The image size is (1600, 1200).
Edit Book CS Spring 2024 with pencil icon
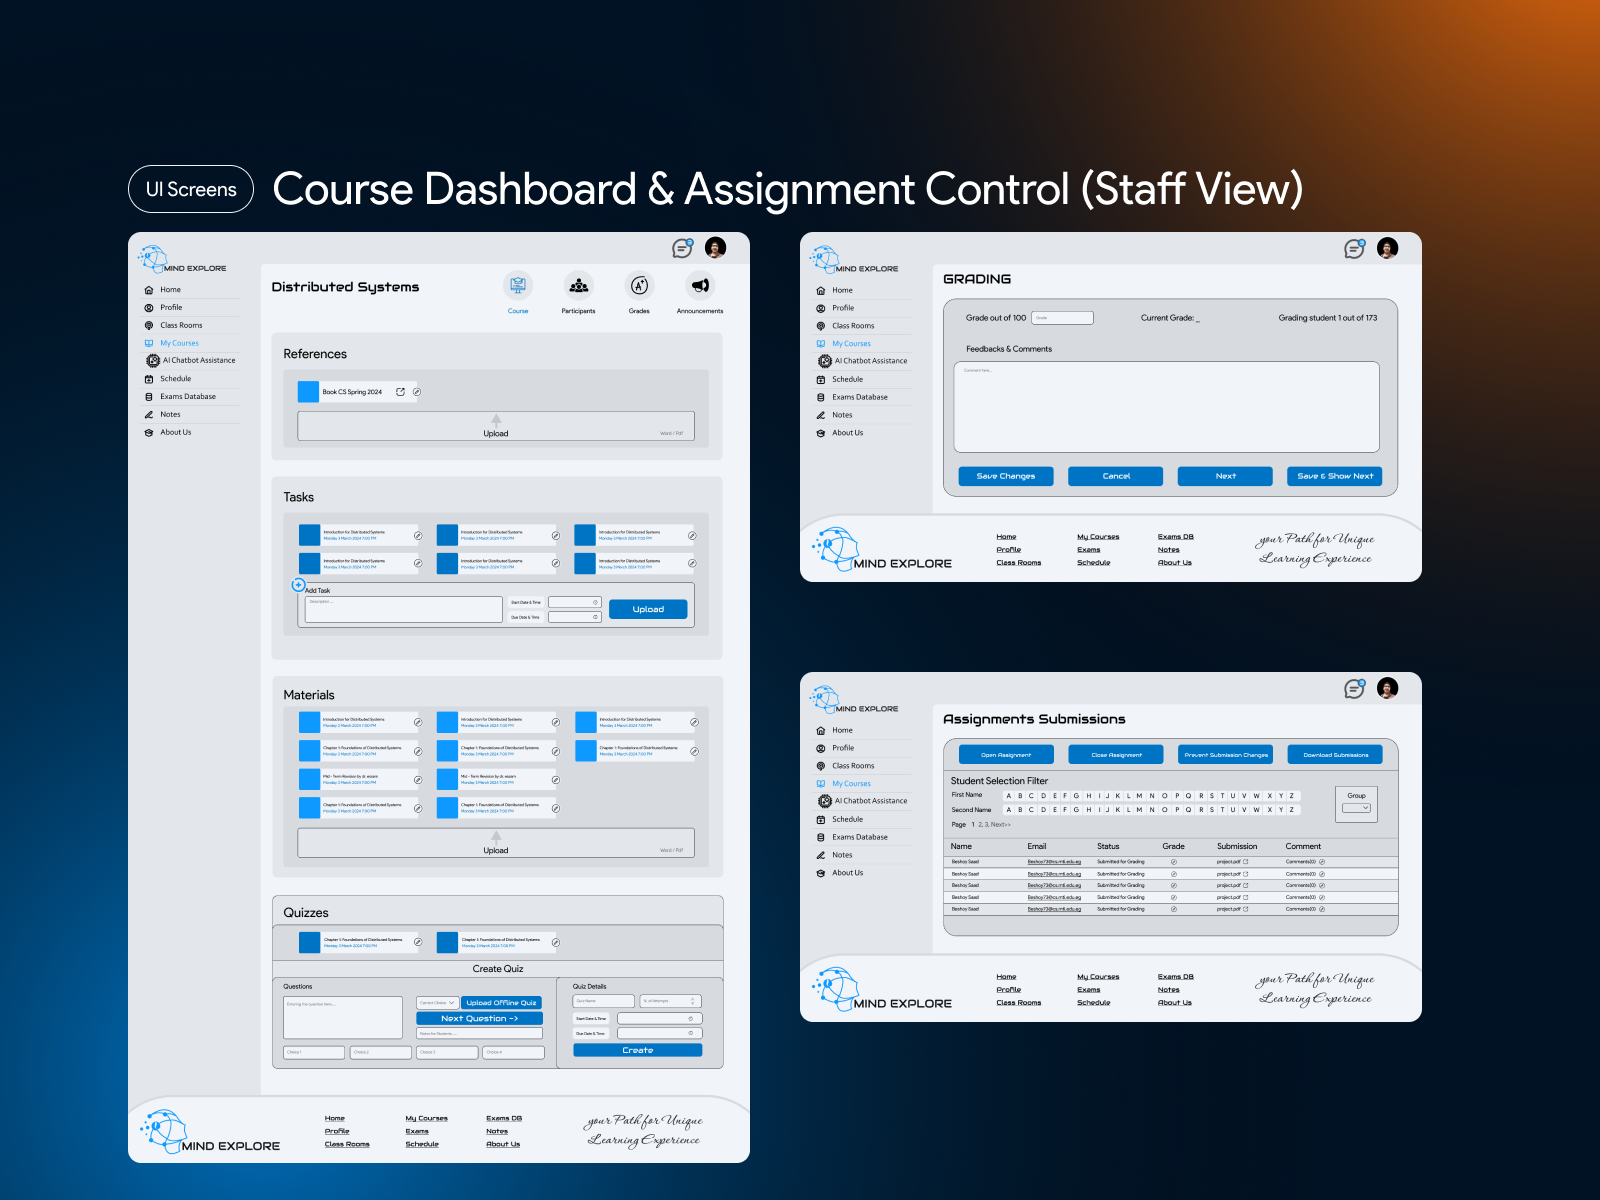tap(417, 392)
